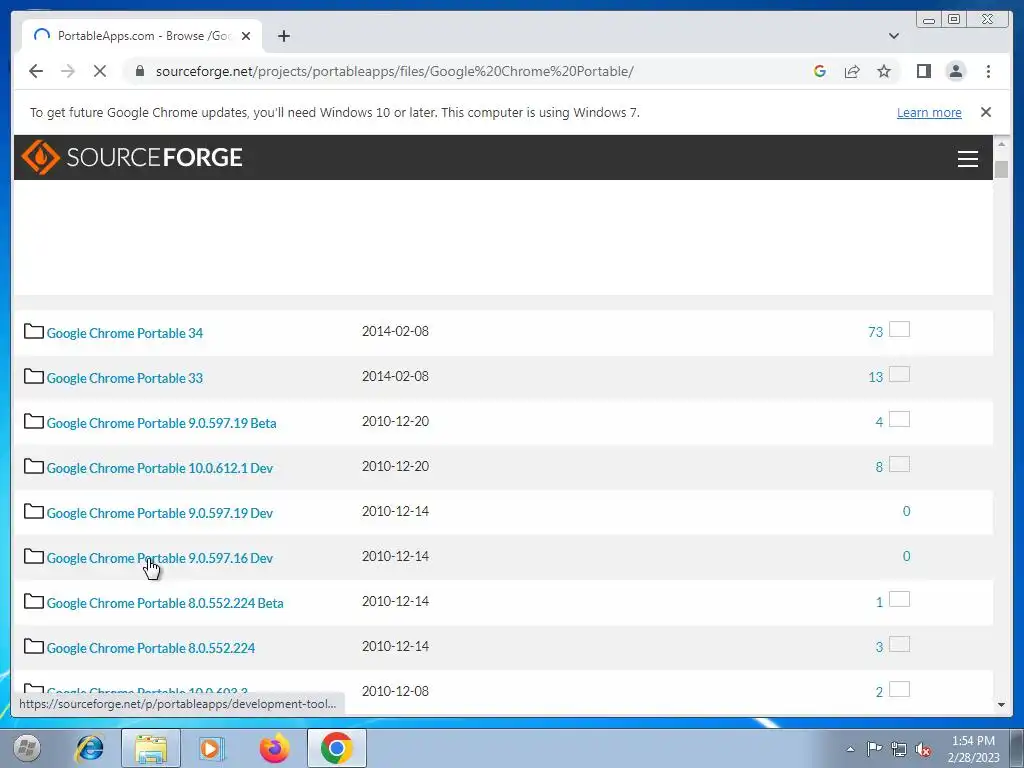Open the tab search dropdown arrow

[x=893, y=36]
